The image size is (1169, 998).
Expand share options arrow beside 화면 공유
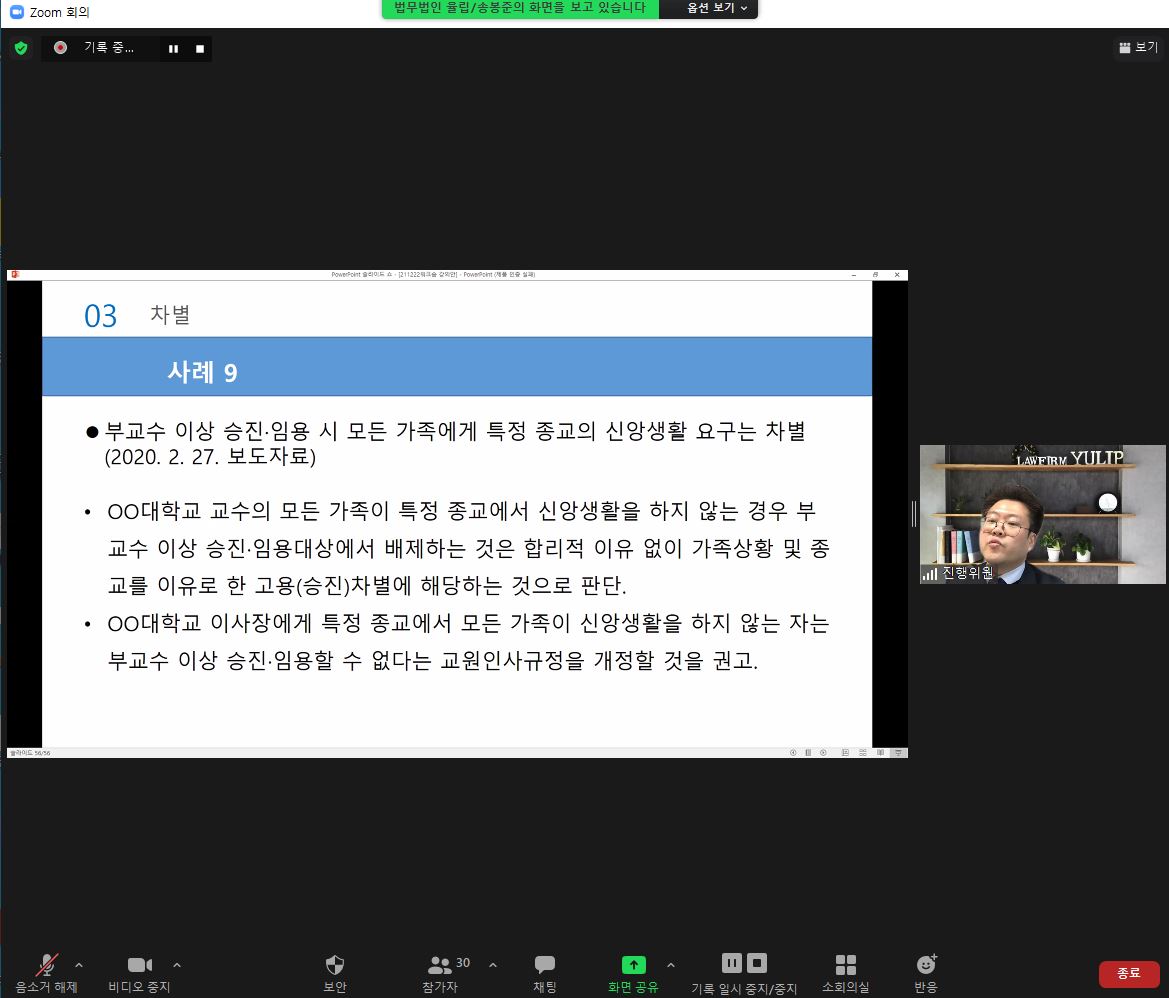pos(670,965)
